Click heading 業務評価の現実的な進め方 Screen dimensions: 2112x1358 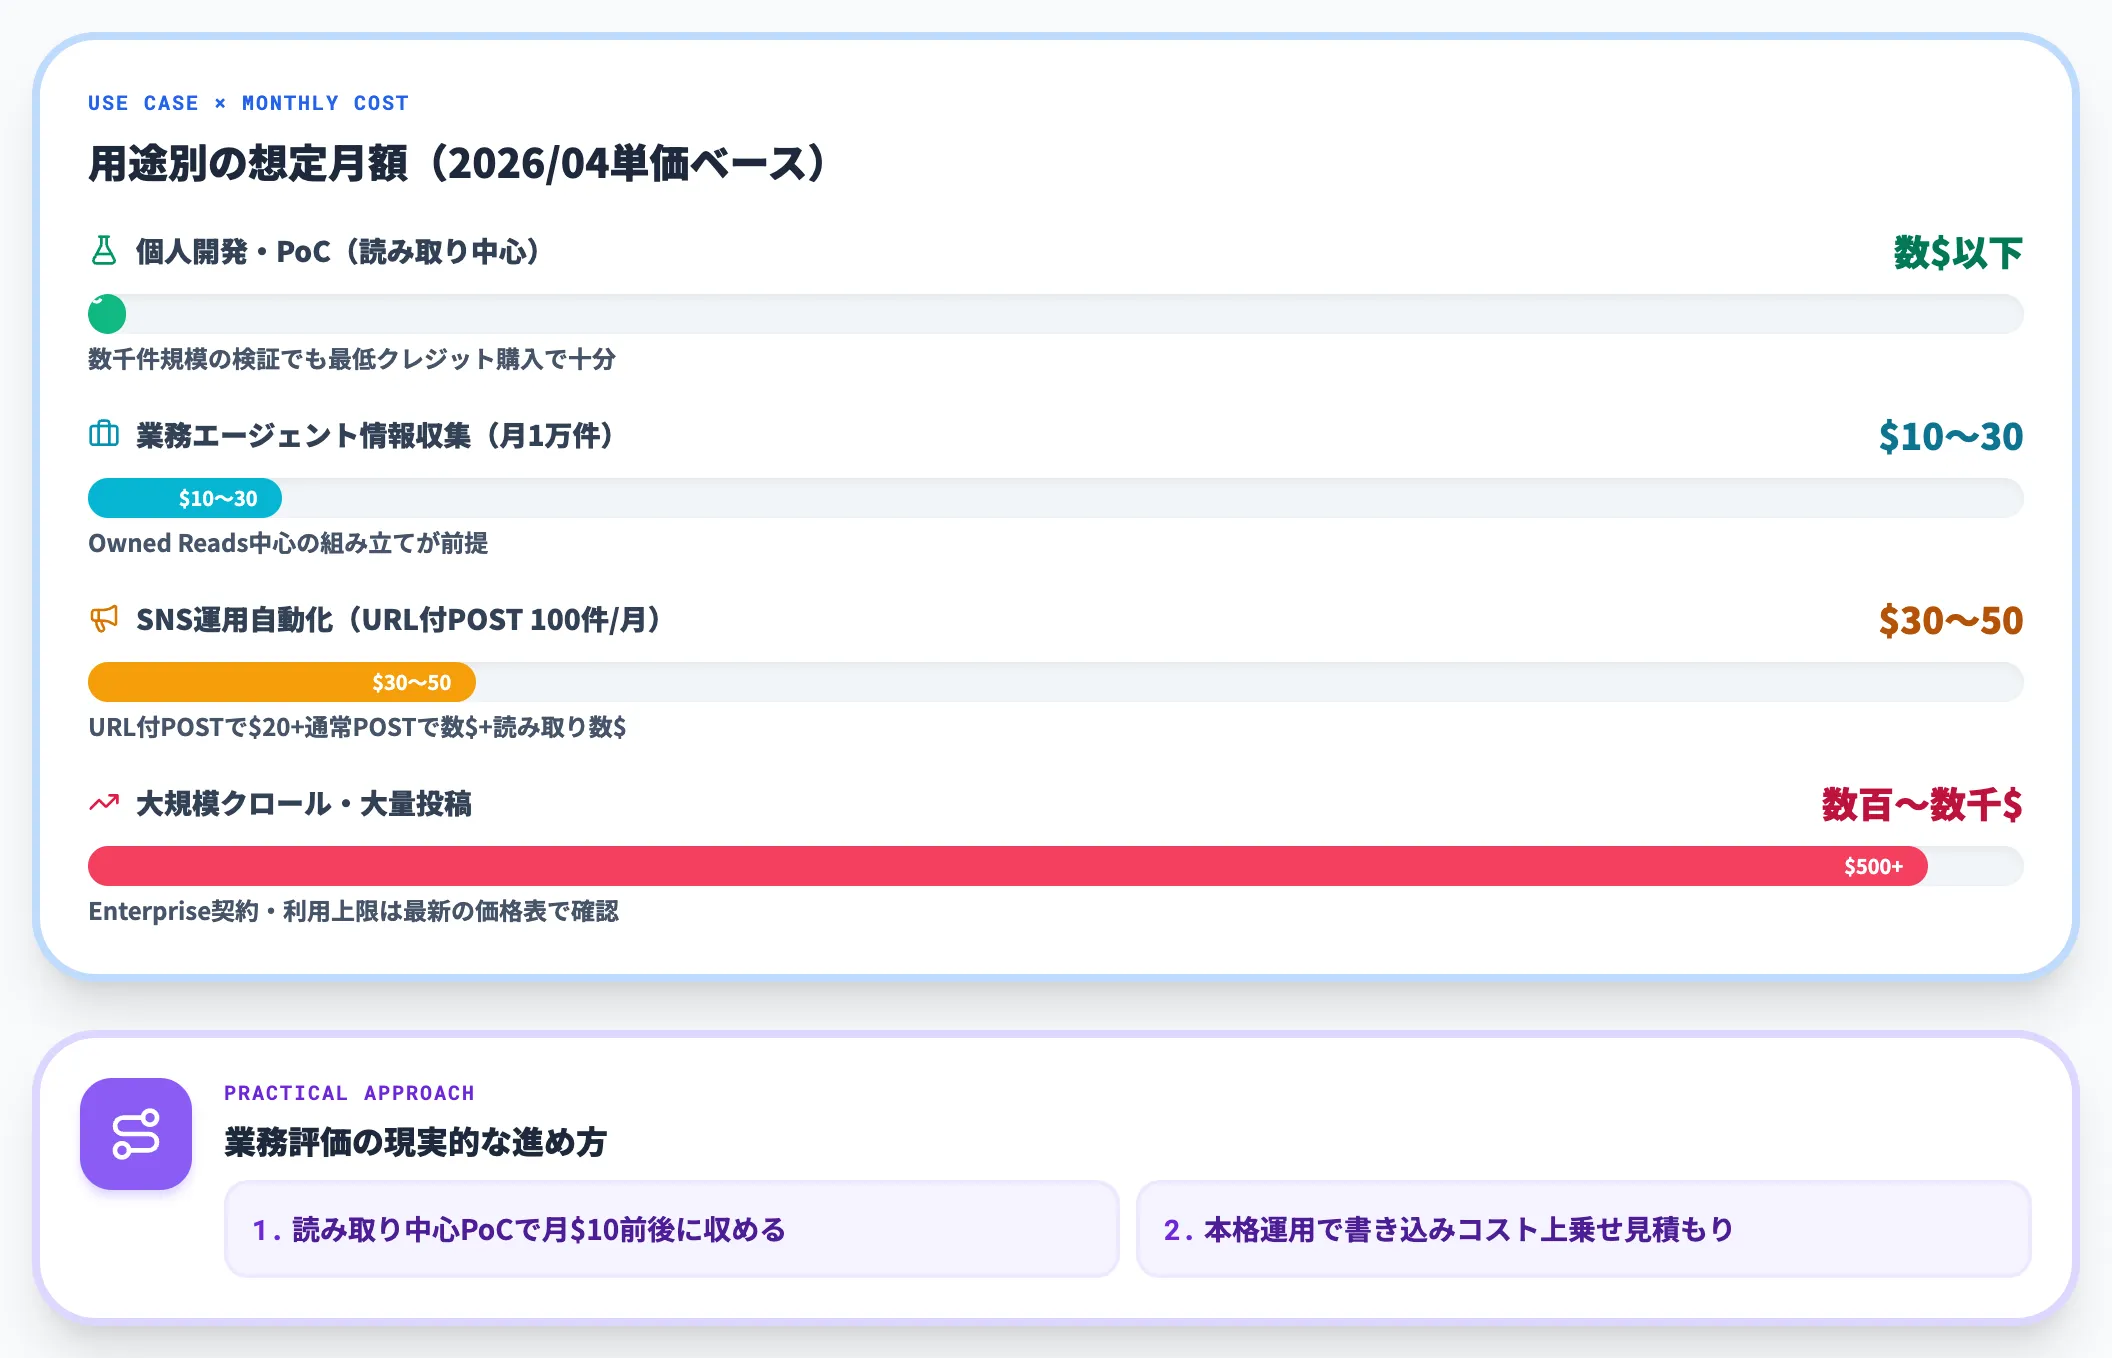tap(415, 1142)
